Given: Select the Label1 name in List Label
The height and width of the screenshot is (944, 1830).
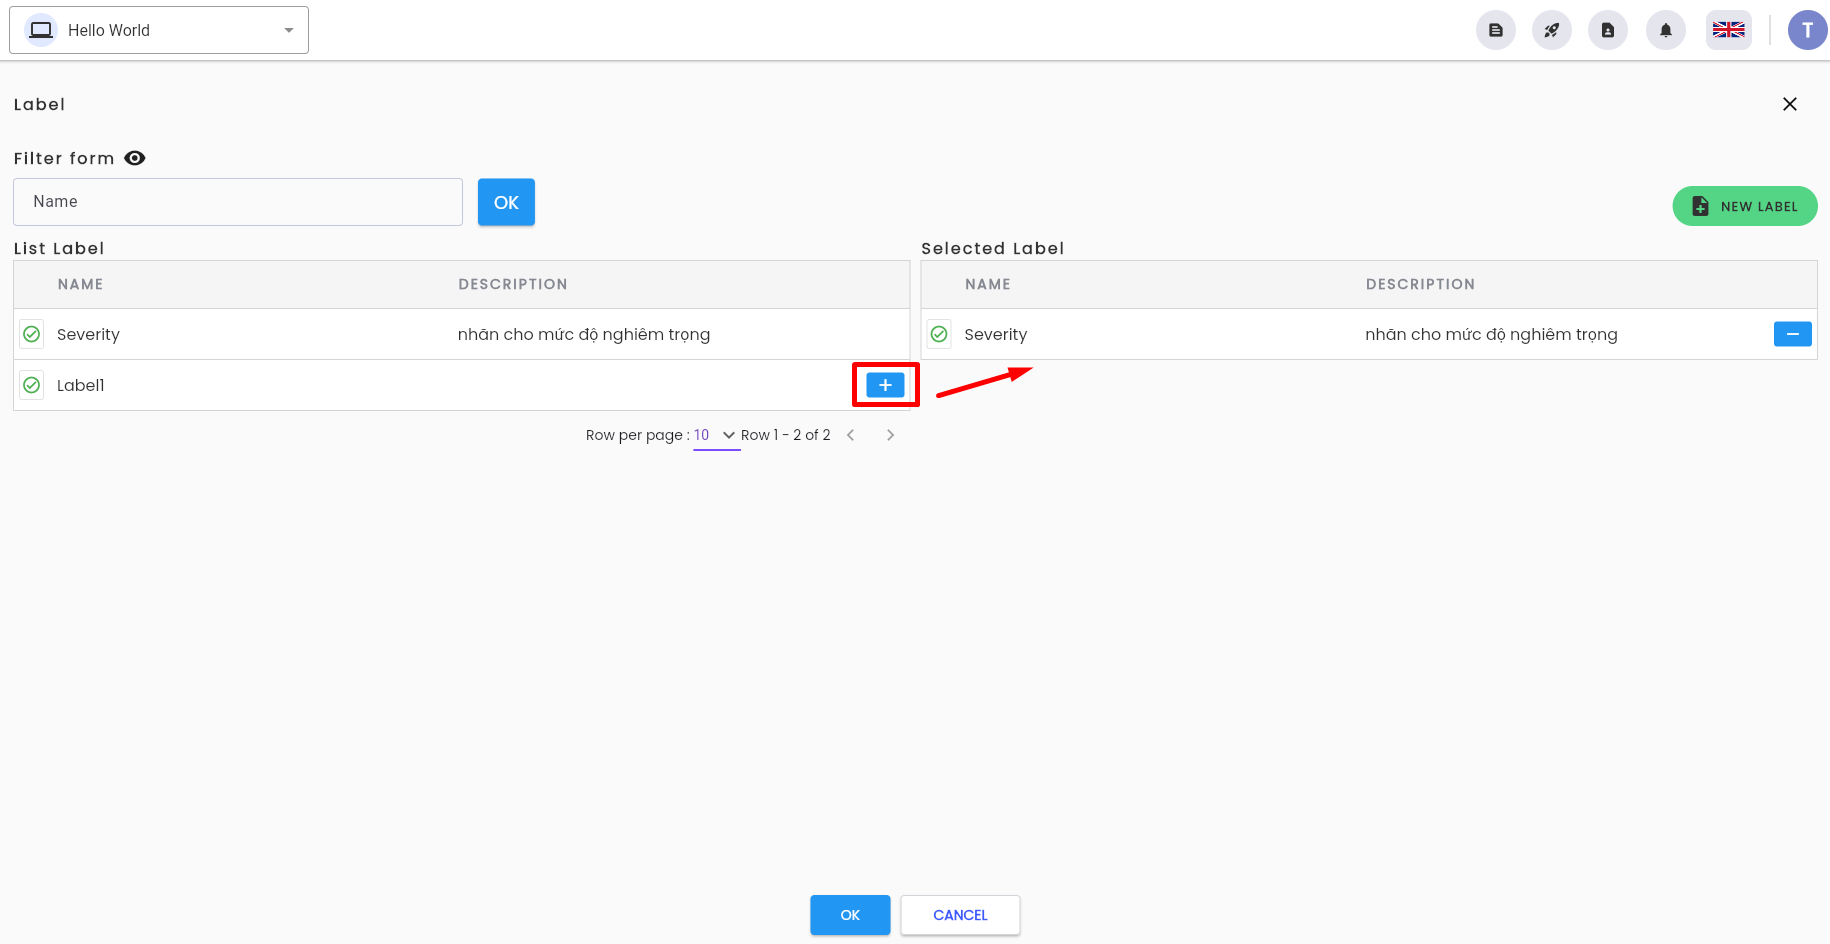Looking at the screenshot, I should pyautogui.click(x=81, y=385).
